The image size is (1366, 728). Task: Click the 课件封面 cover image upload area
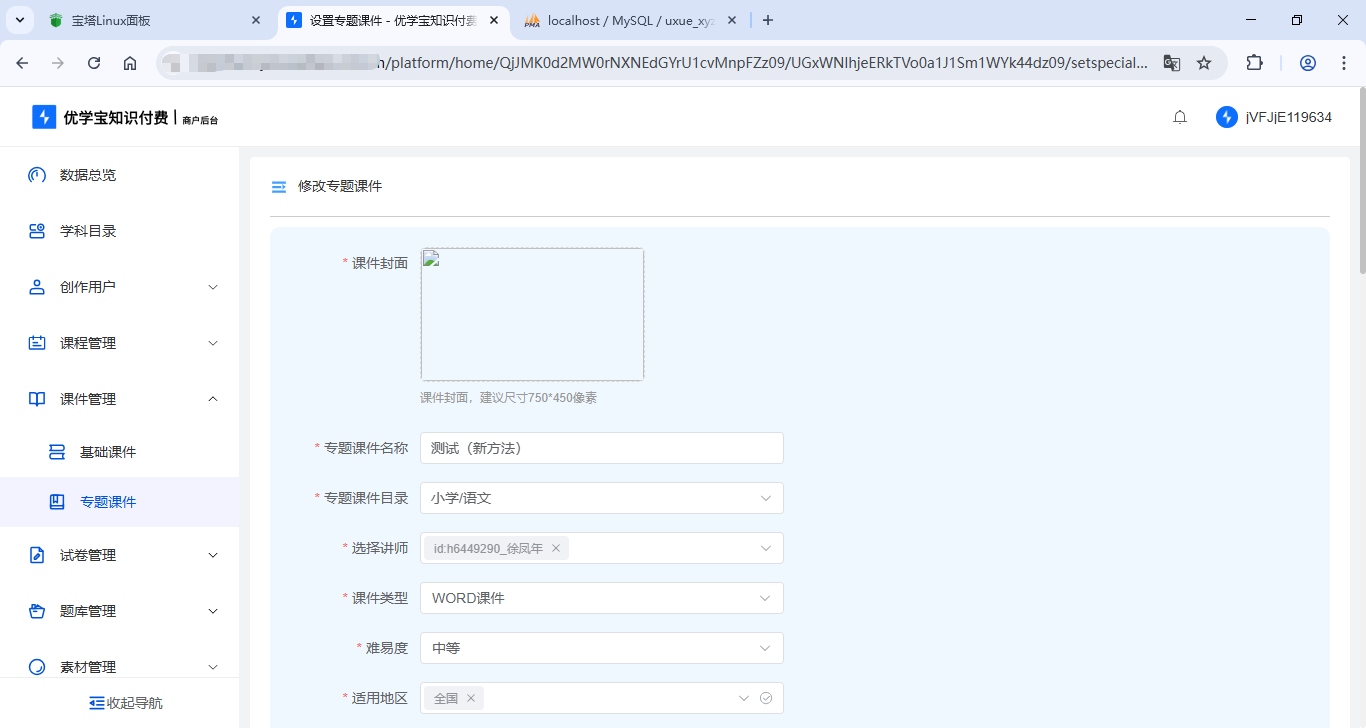tap(532, 313)
